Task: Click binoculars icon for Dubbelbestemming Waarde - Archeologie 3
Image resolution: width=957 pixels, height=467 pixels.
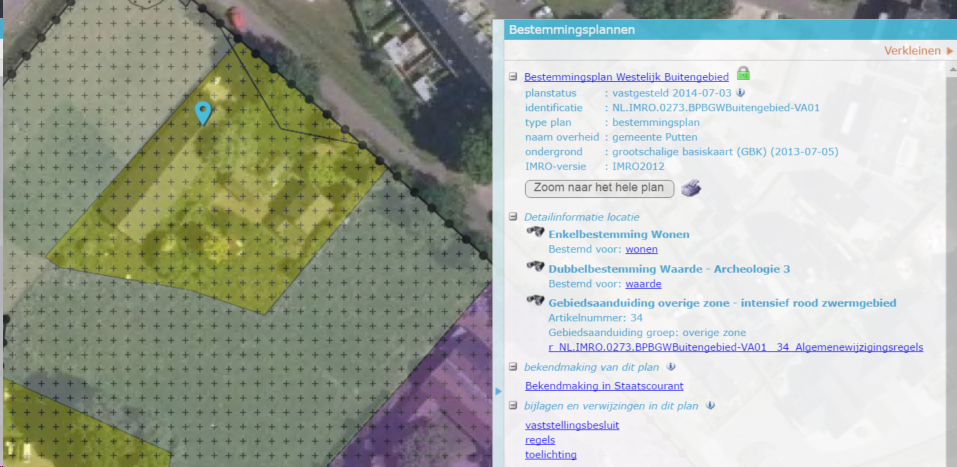Action: tap(535, 267)
